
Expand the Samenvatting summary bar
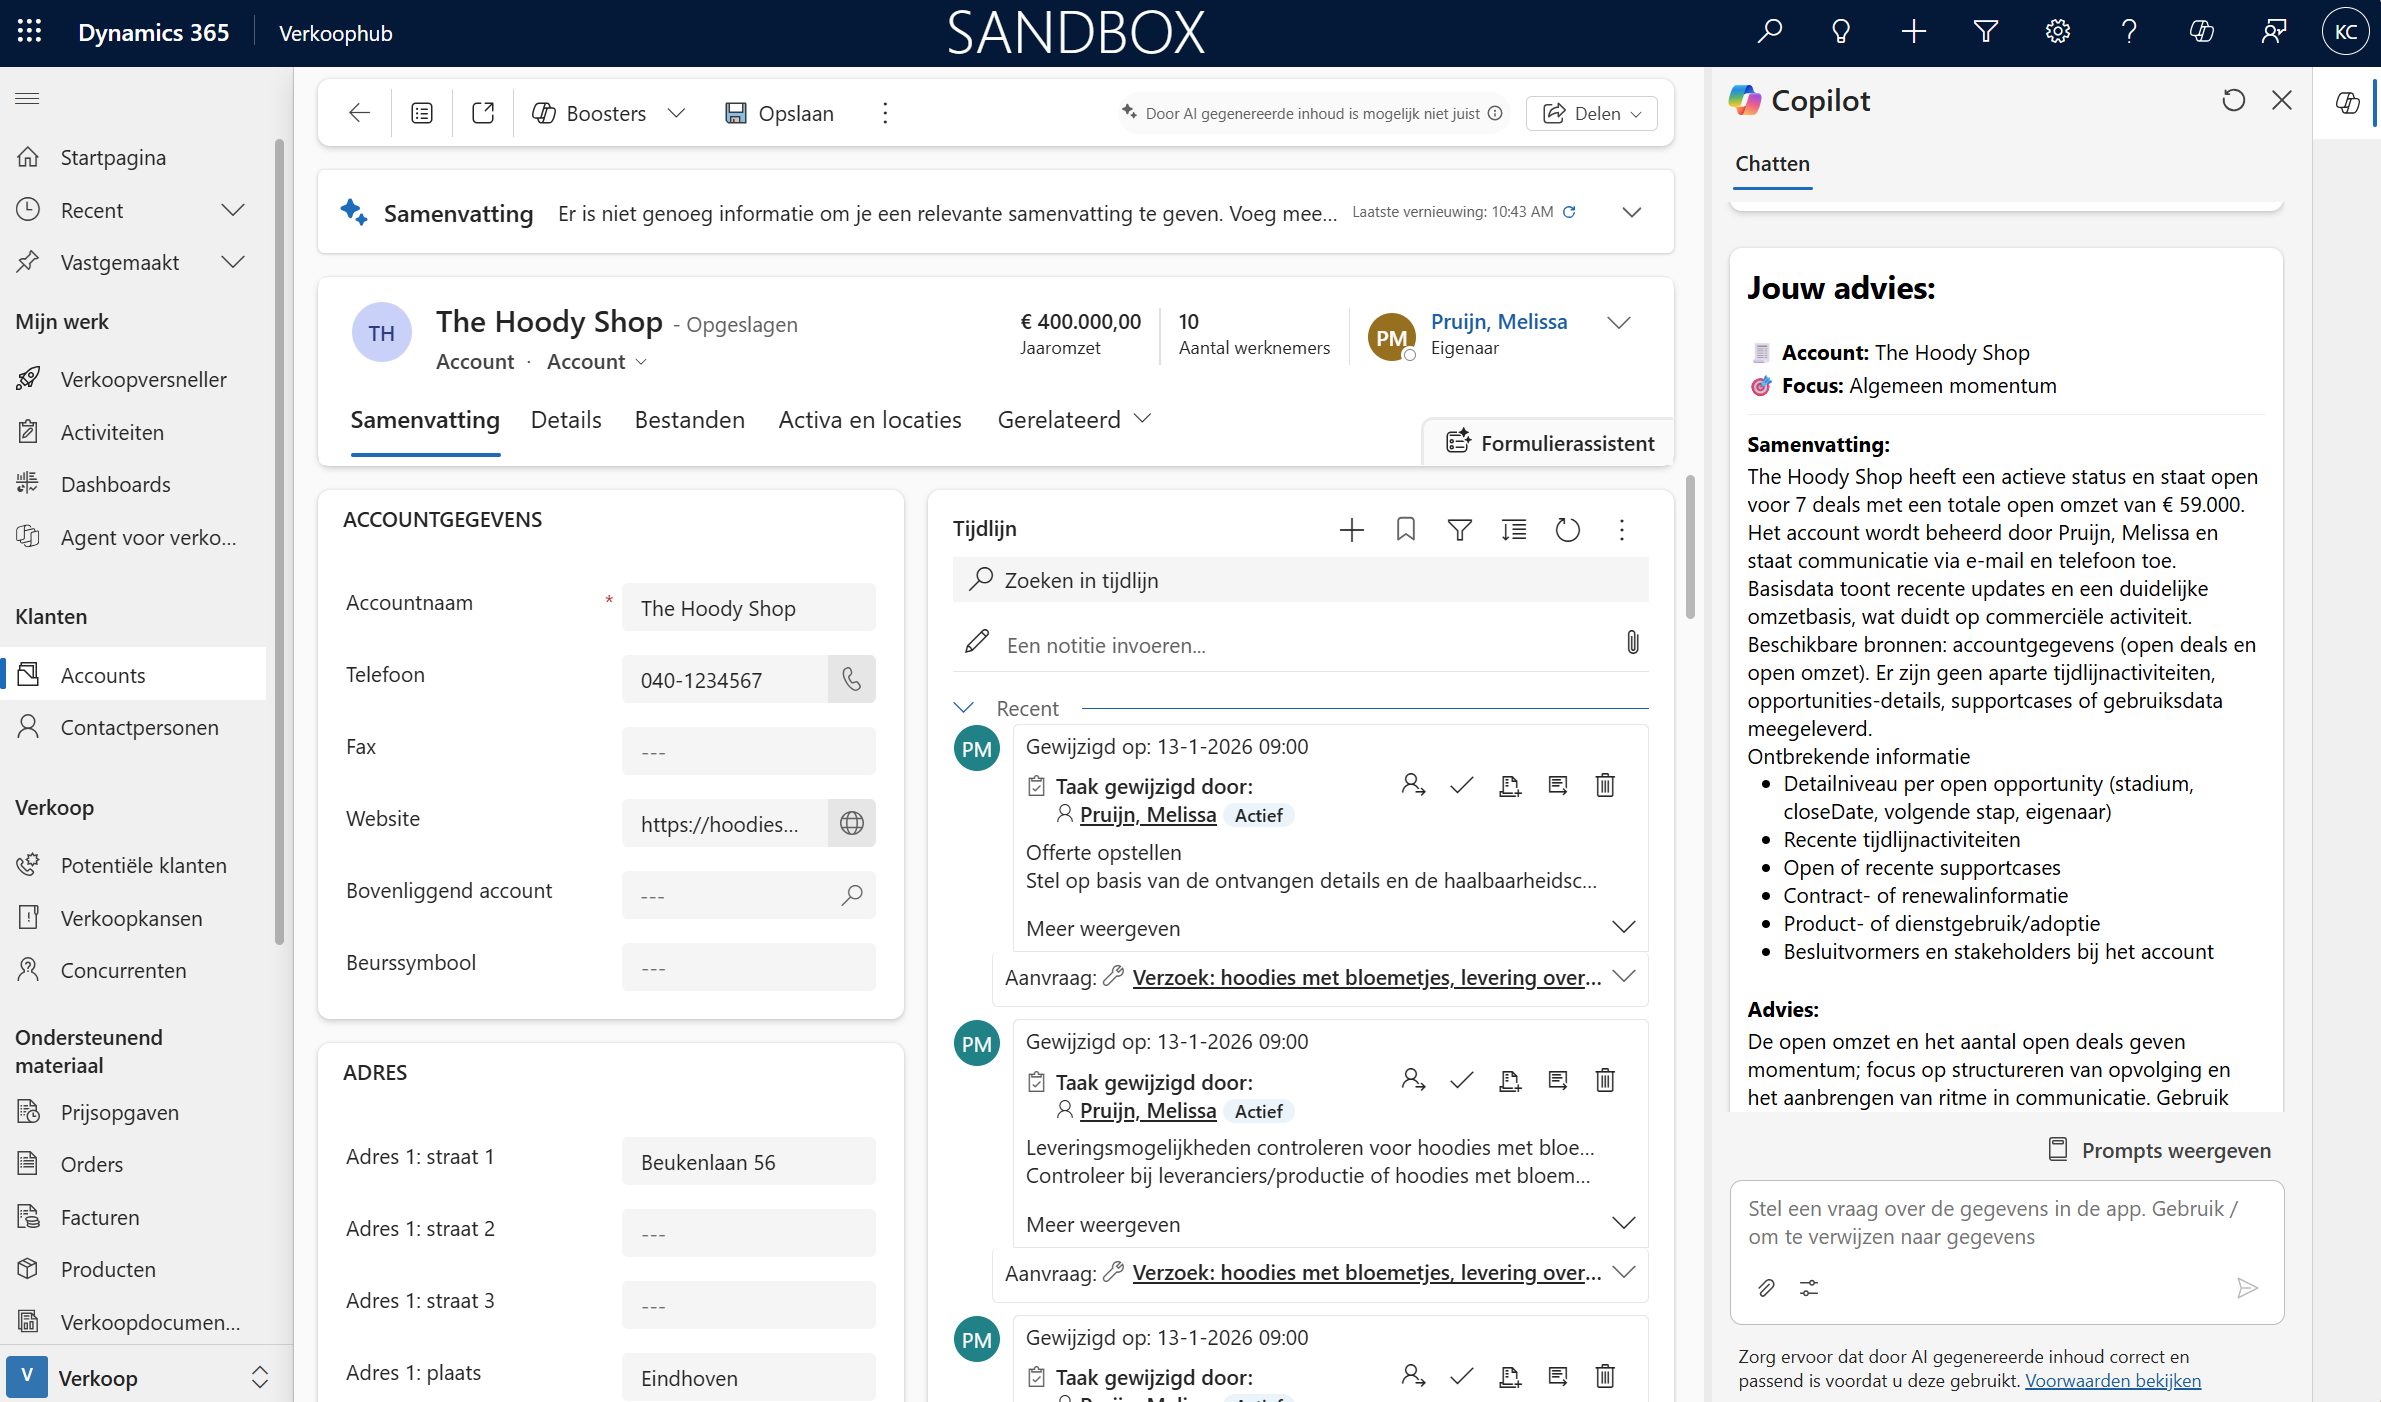1631,212
